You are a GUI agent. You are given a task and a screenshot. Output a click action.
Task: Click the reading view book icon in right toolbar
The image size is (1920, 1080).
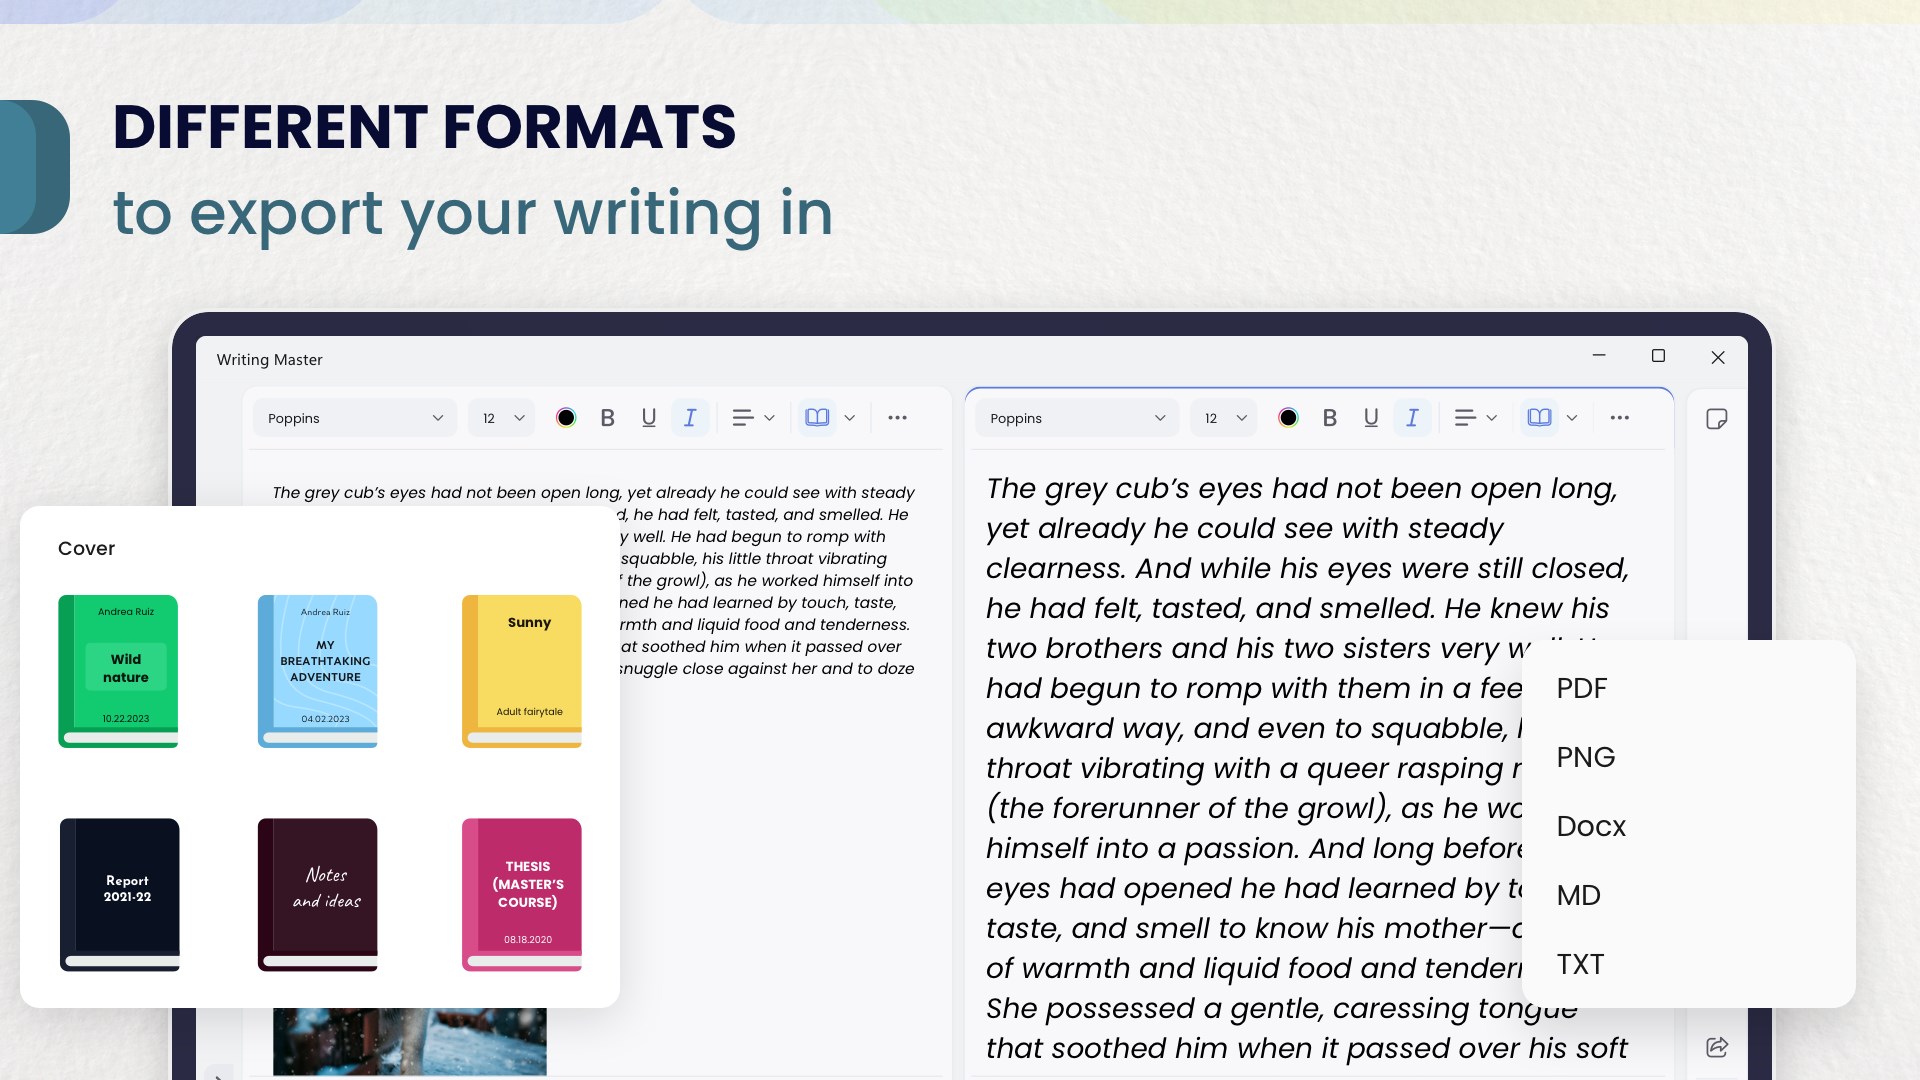click(x=1539, y=418)
